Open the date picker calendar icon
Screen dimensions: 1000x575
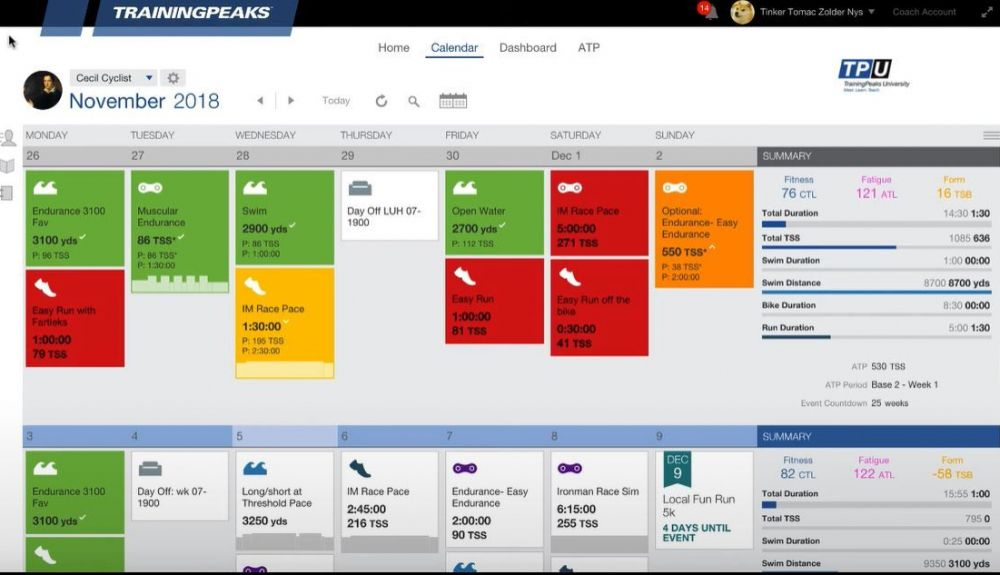click(453, 101)
